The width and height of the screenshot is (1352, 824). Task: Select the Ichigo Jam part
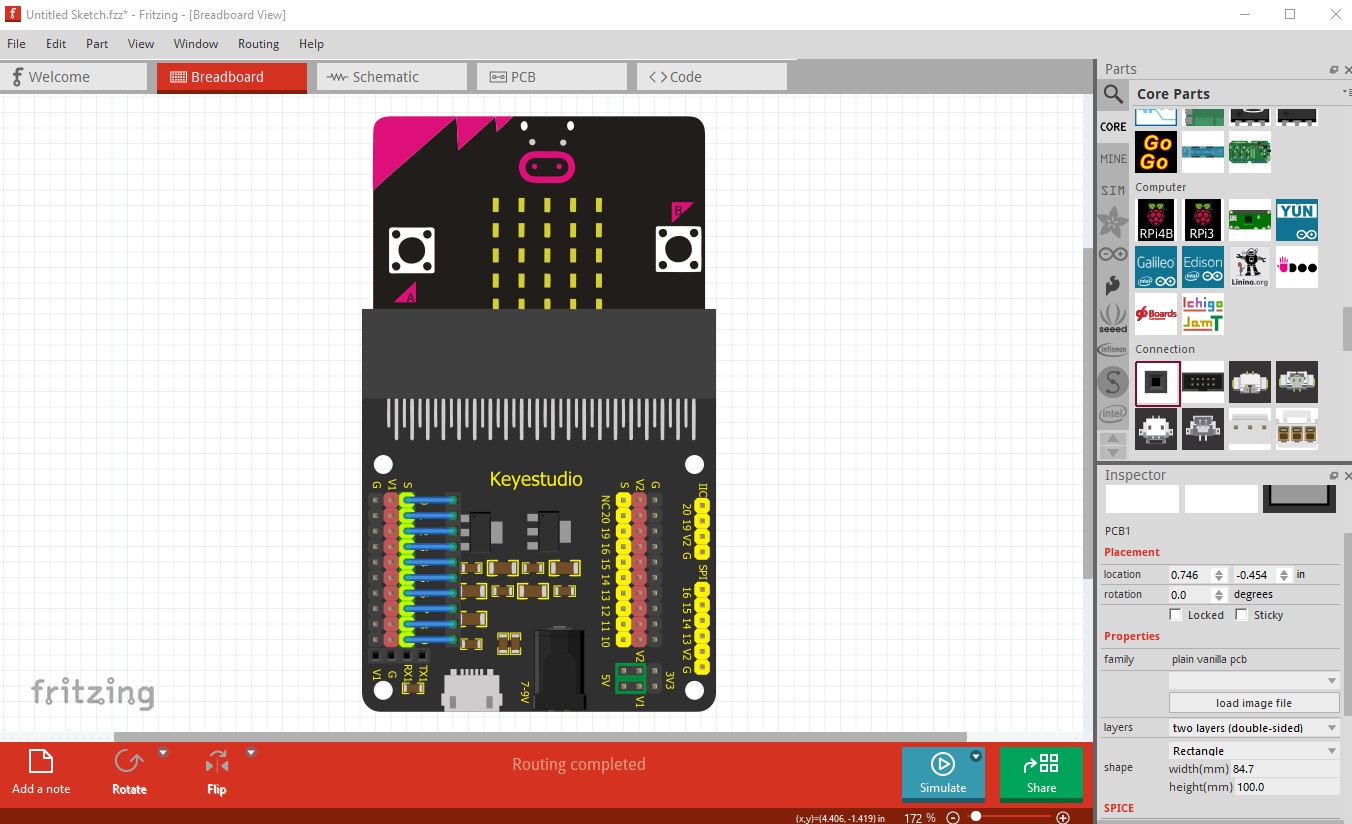click(1203, 314)
